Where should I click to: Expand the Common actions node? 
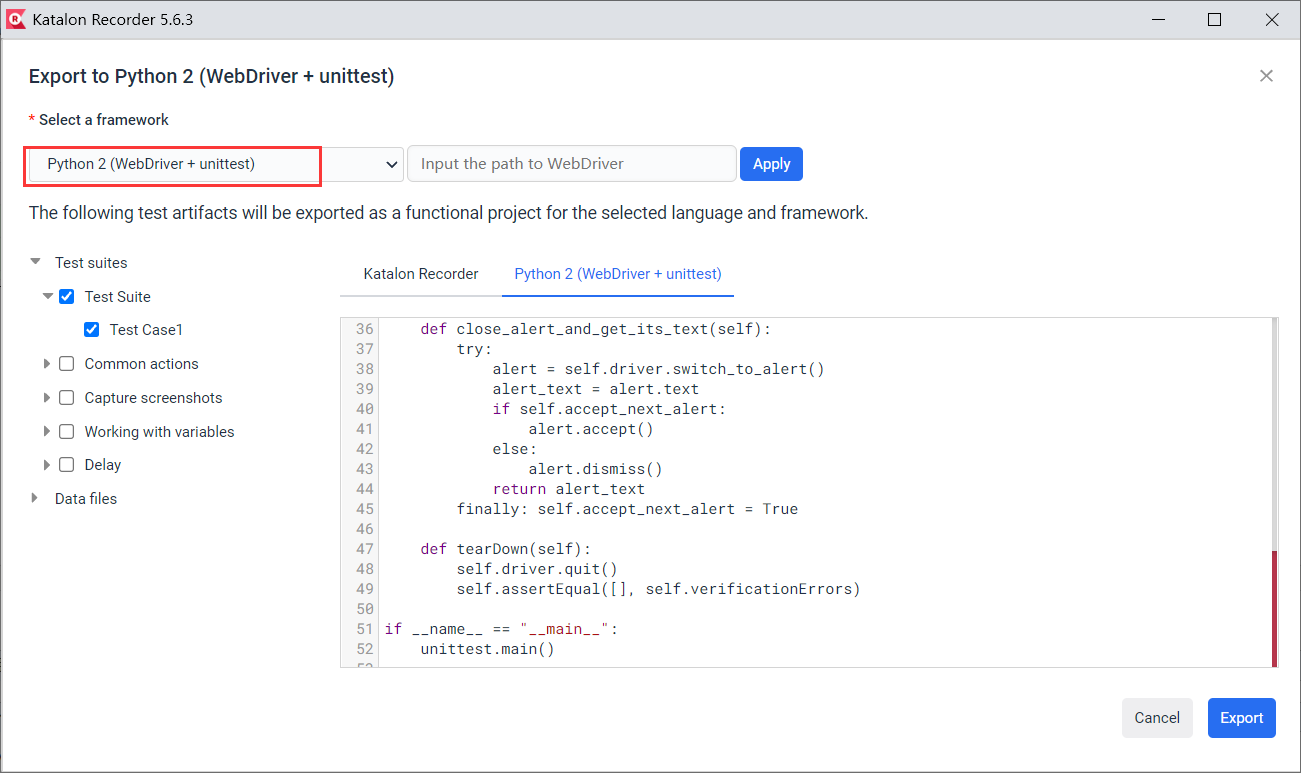[x=47, y=364]
